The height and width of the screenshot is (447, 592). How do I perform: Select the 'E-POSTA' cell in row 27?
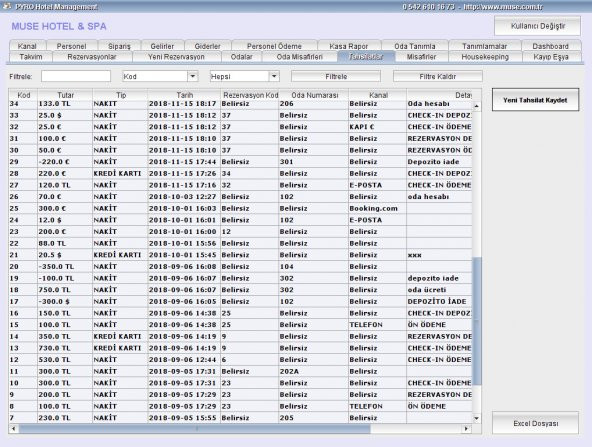(378, 185)
